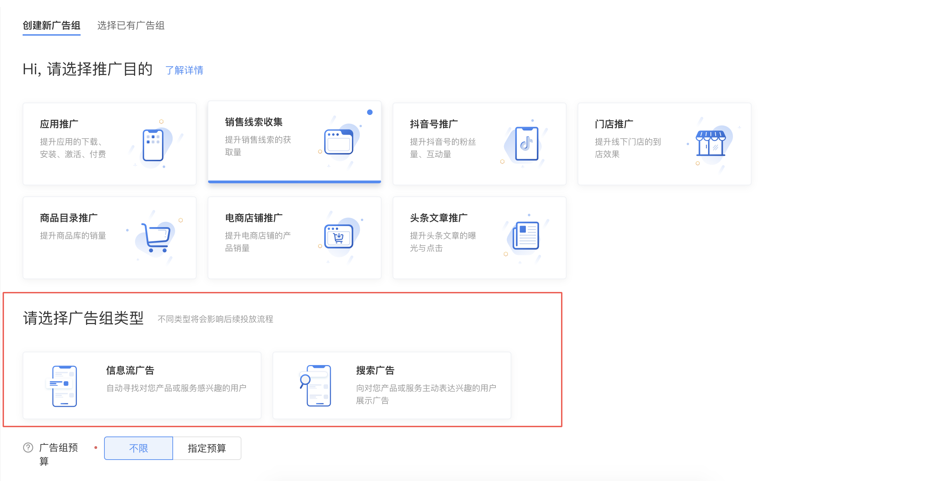Choose 信息流广告 ad group type
932x490 pixels.
click(130, 370)
